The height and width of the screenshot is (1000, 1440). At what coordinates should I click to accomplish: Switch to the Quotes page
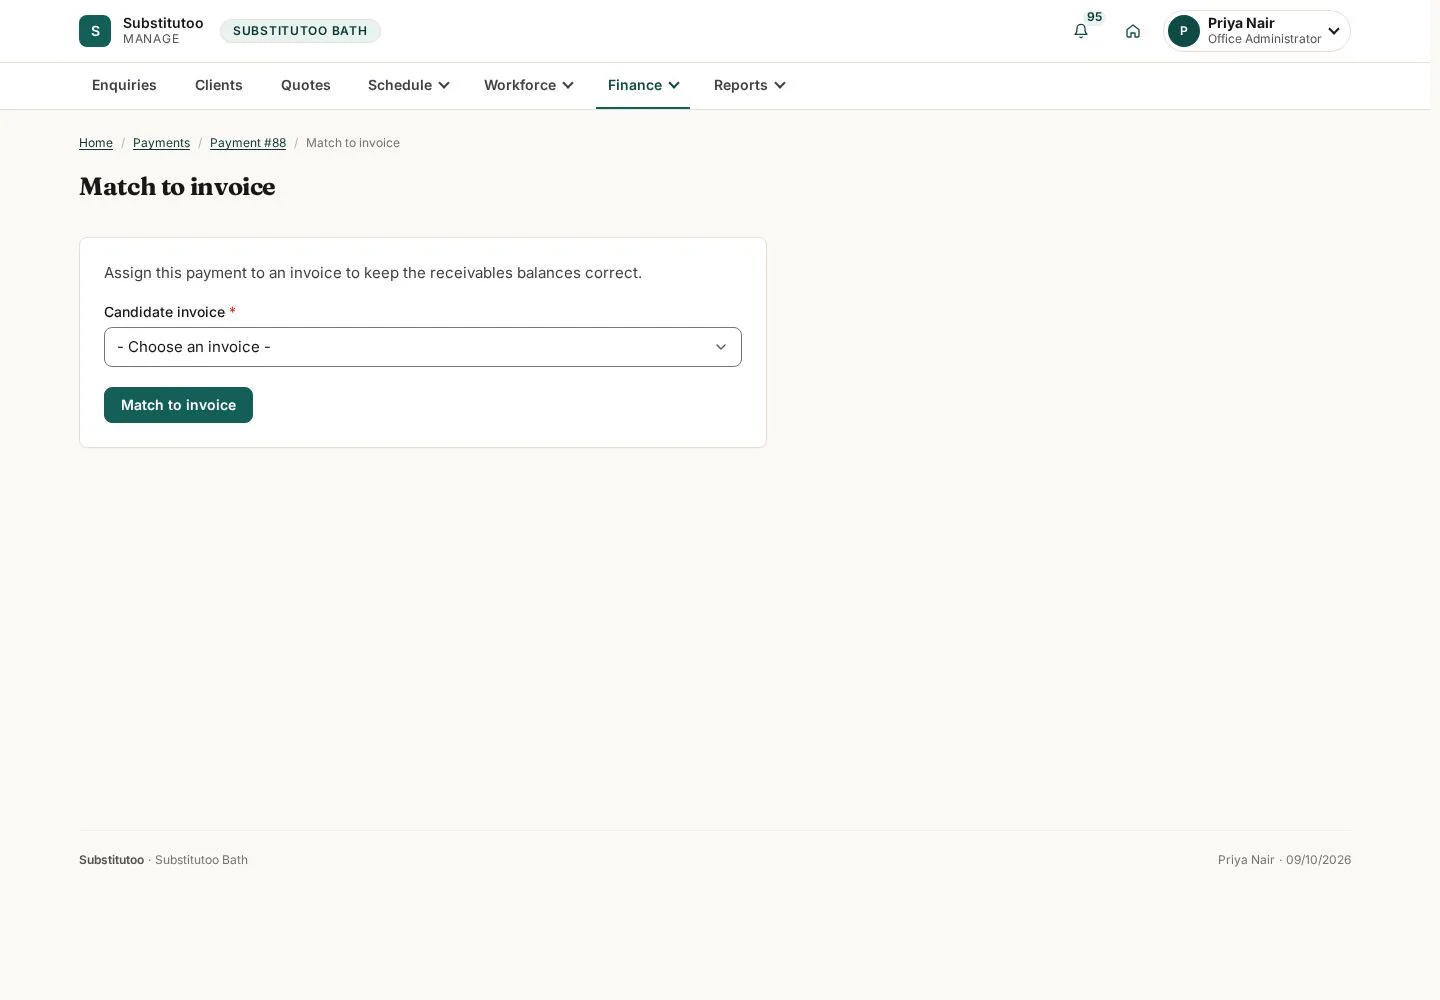(306, 85)
